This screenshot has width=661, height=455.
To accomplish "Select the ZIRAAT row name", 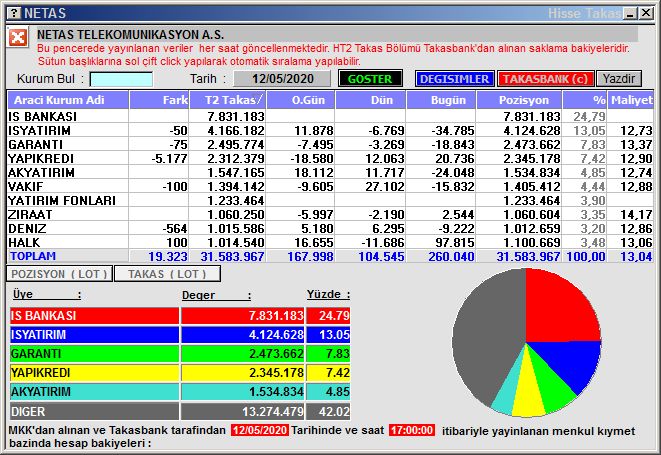I will pyautogui.click(x=30, y=214).
